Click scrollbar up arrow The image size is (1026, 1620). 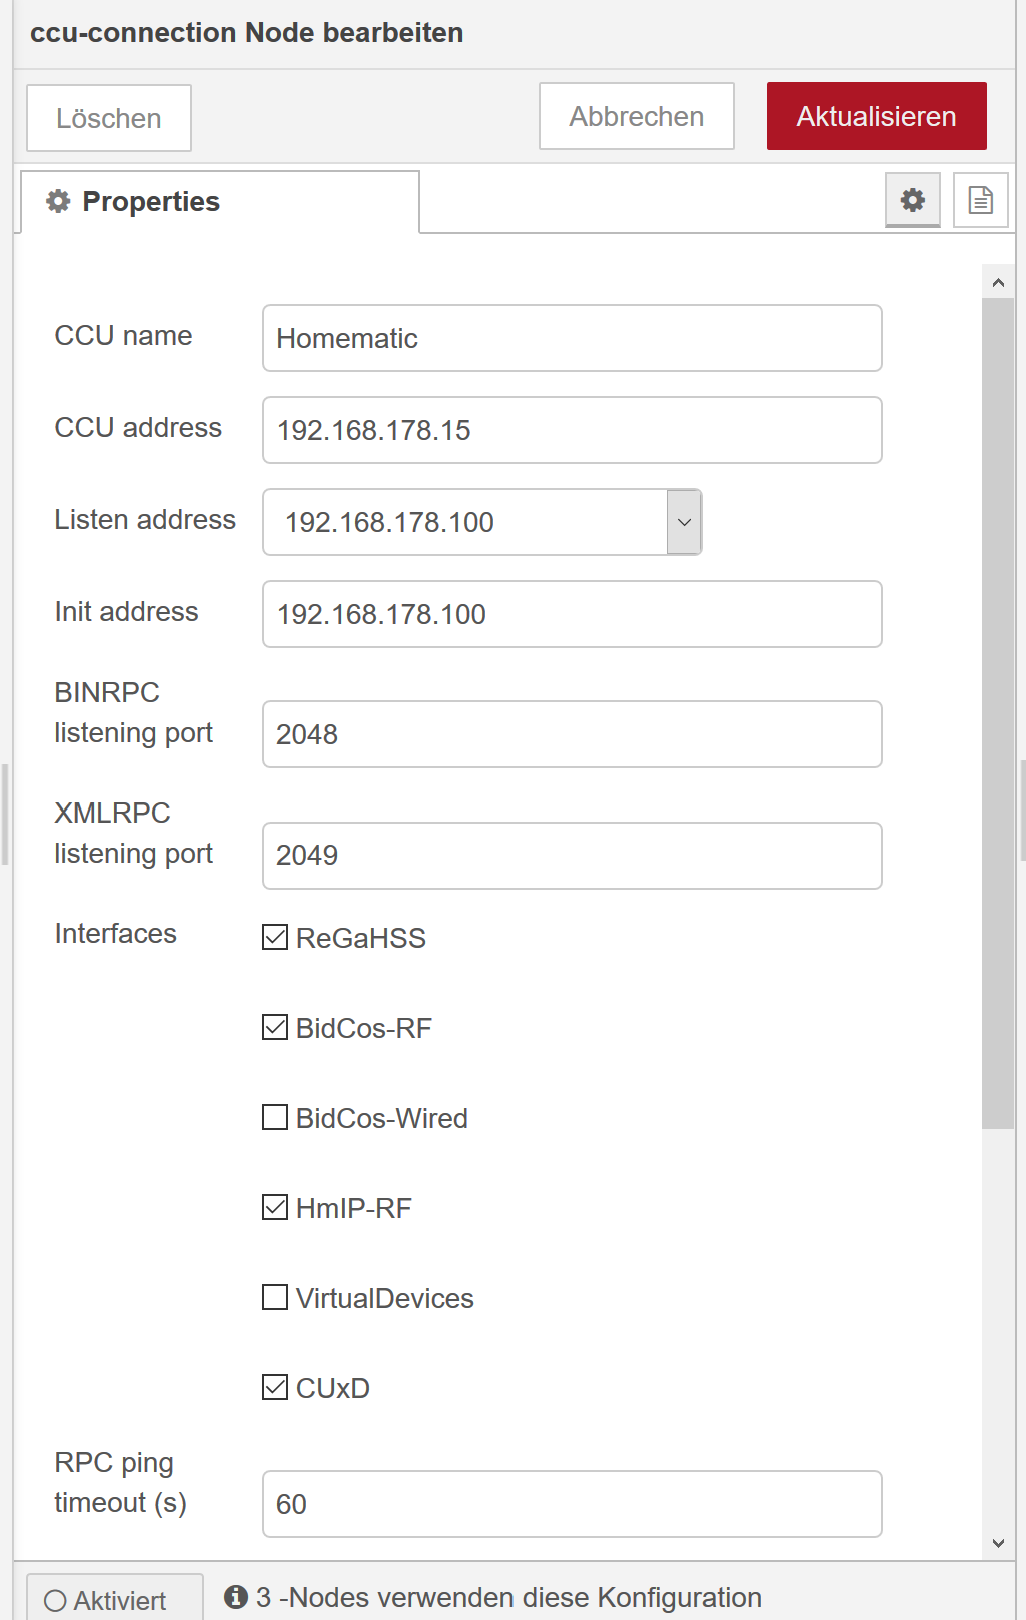[x=998, y=282]
